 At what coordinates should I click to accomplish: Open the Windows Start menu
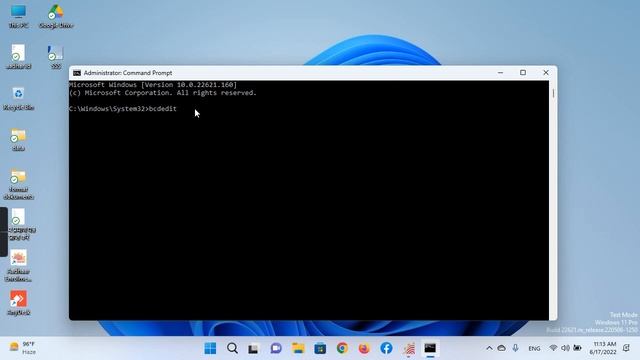pos(210,348)
